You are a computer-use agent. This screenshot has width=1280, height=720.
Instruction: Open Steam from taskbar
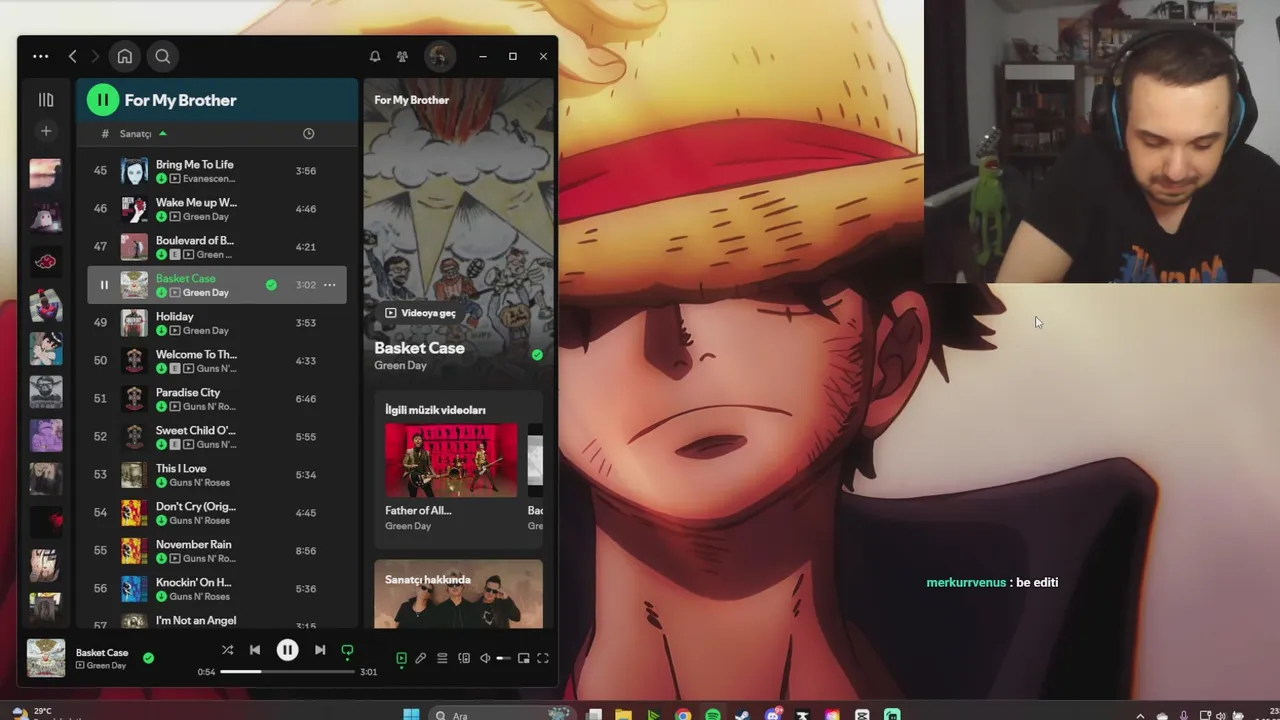point(742,714)
